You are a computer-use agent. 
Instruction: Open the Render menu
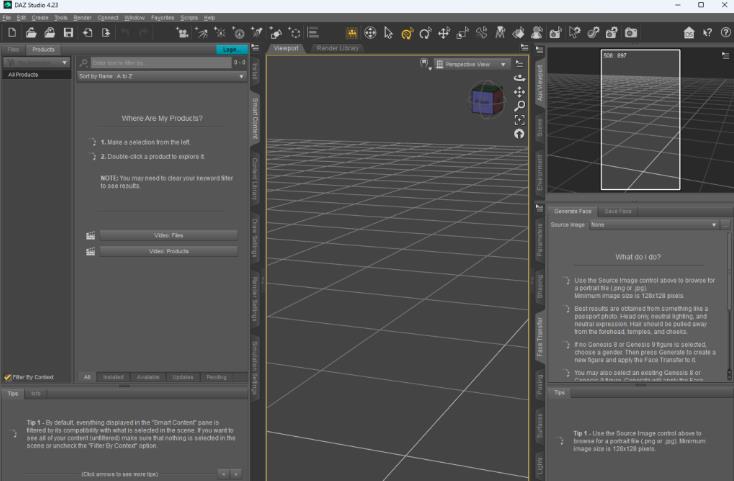[82, 18]
